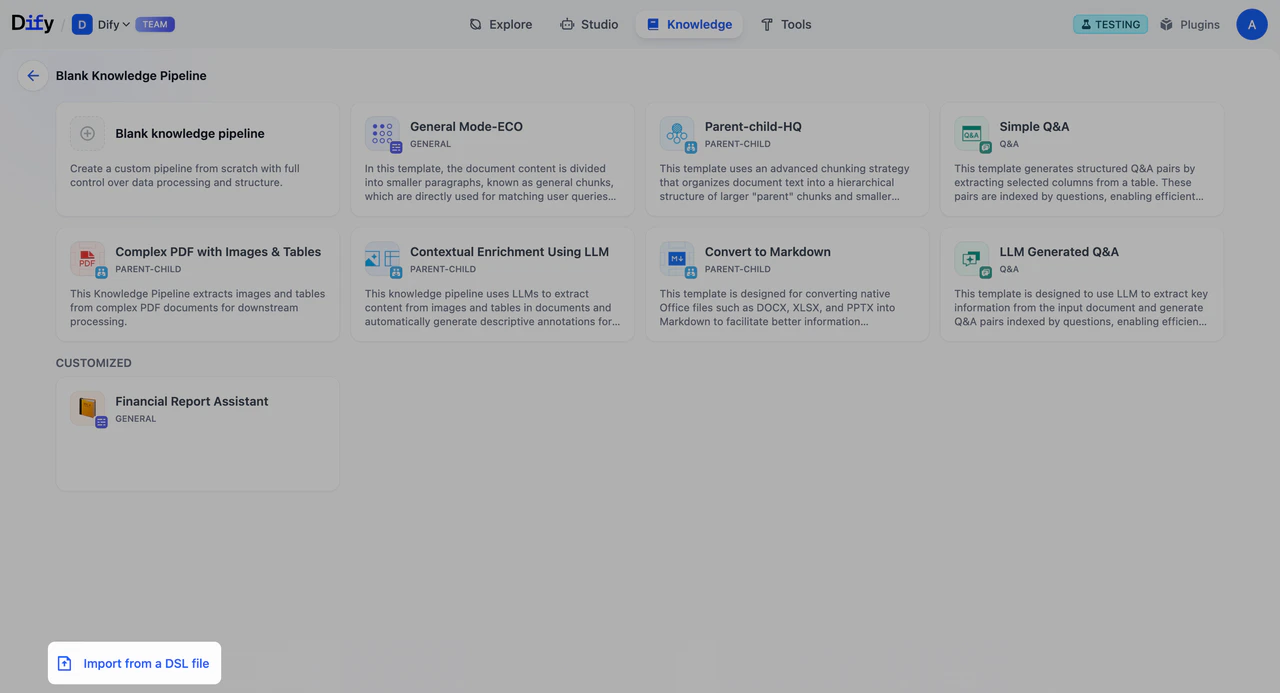Image resolution: width=1280 pixels, height=693 pixels.
Task: Click the Blank Knowledge Pipeline page heading
Action: 131,76
